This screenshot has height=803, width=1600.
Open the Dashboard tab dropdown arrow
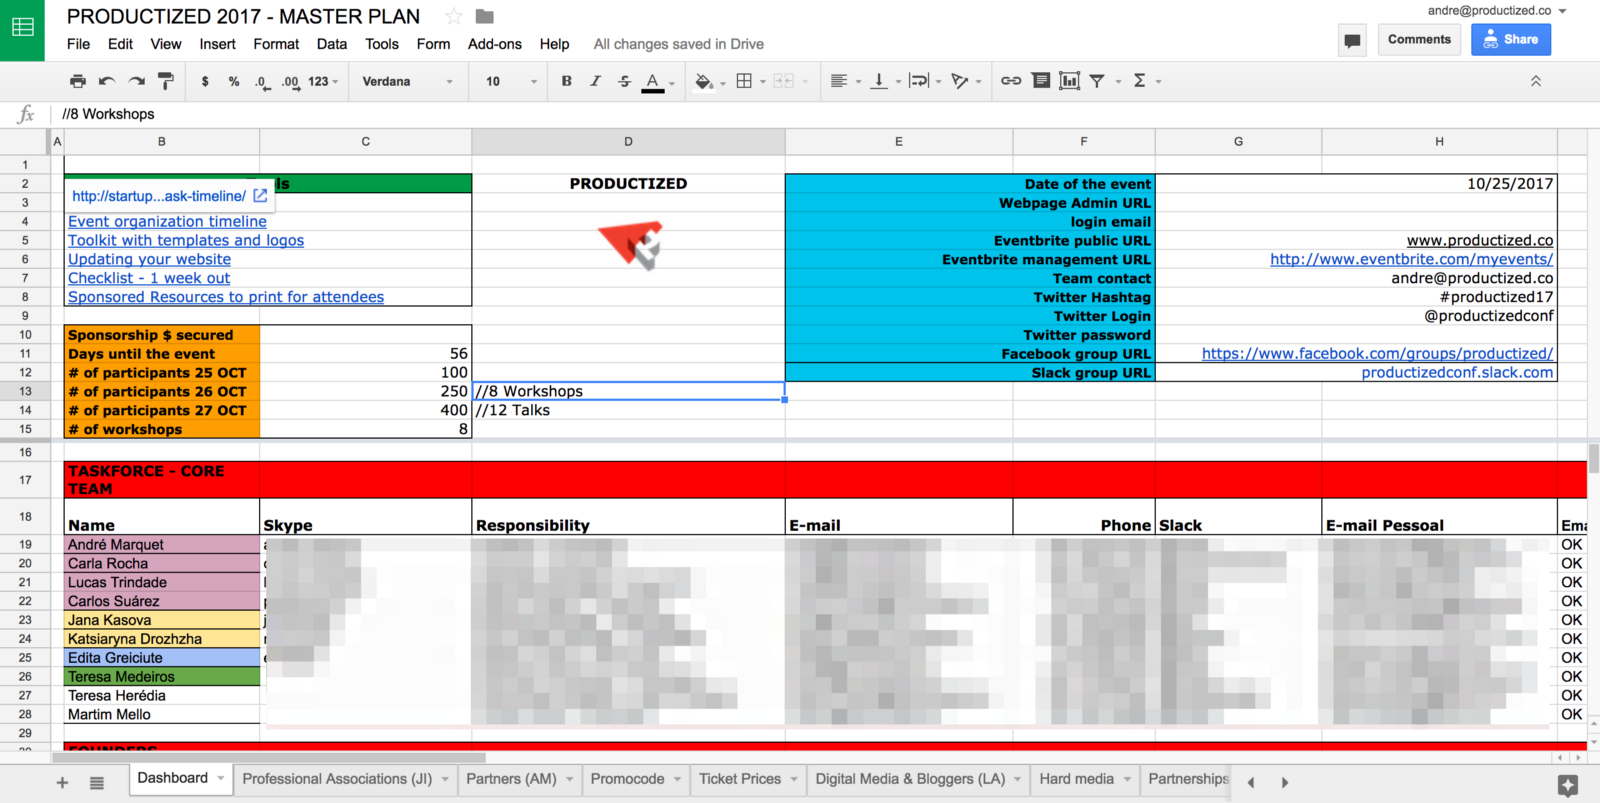point(221,778)
